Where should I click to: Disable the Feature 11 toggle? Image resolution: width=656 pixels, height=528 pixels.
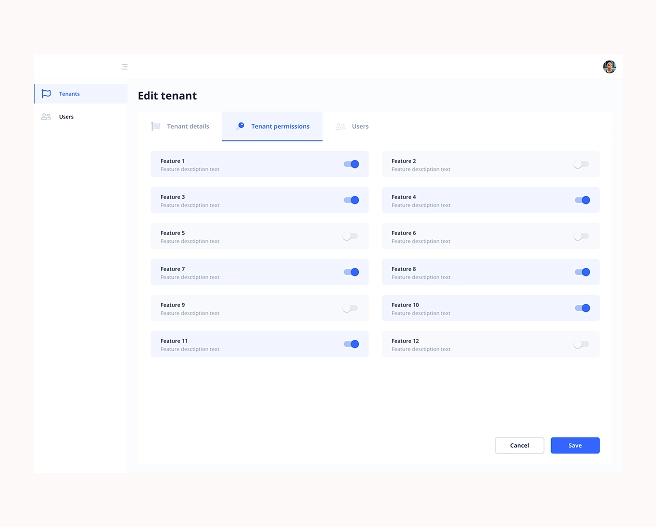351,344
